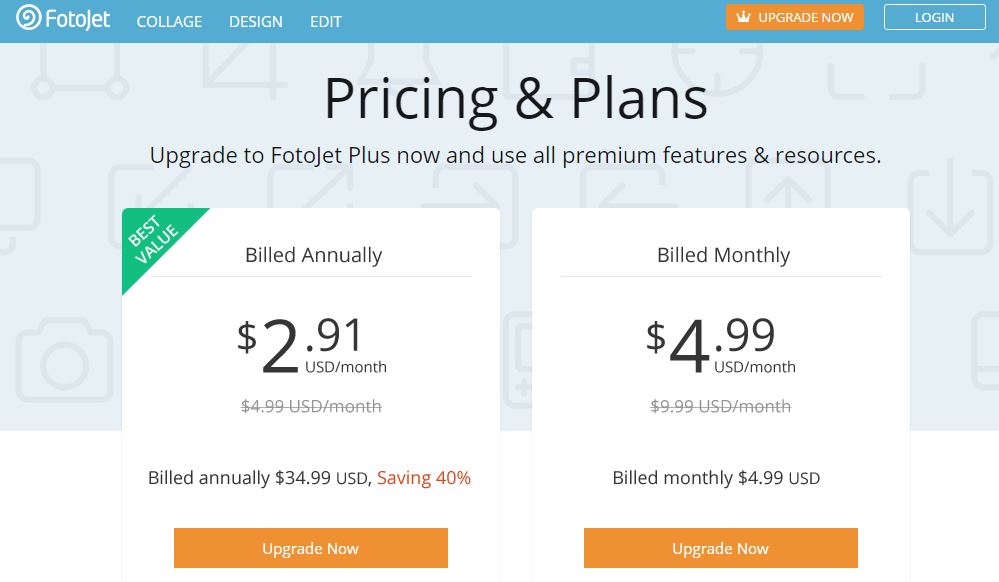
Task: Click the crown icon in upgrade button
Action: tap(744, 17)
